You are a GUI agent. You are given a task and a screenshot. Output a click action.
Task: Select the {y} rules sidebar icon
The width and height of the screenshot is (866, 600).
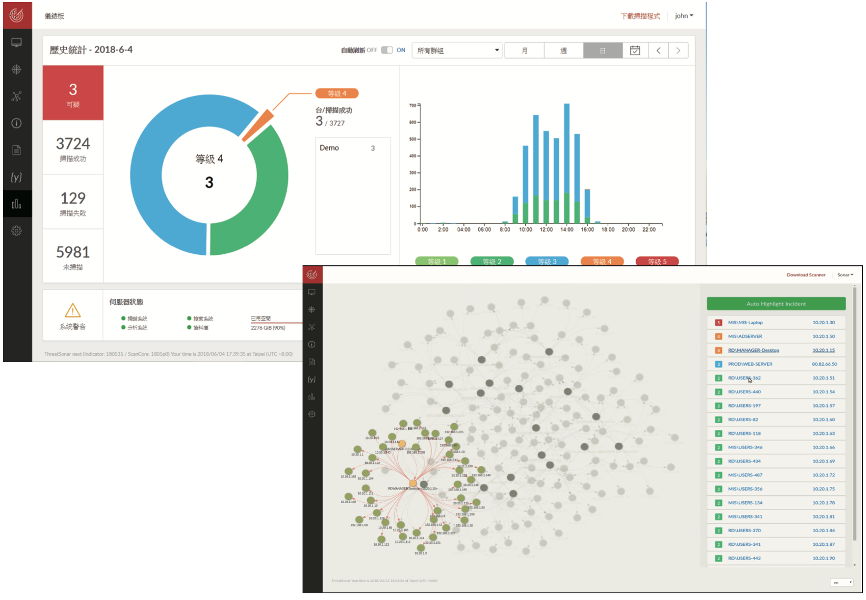point(17,177)
